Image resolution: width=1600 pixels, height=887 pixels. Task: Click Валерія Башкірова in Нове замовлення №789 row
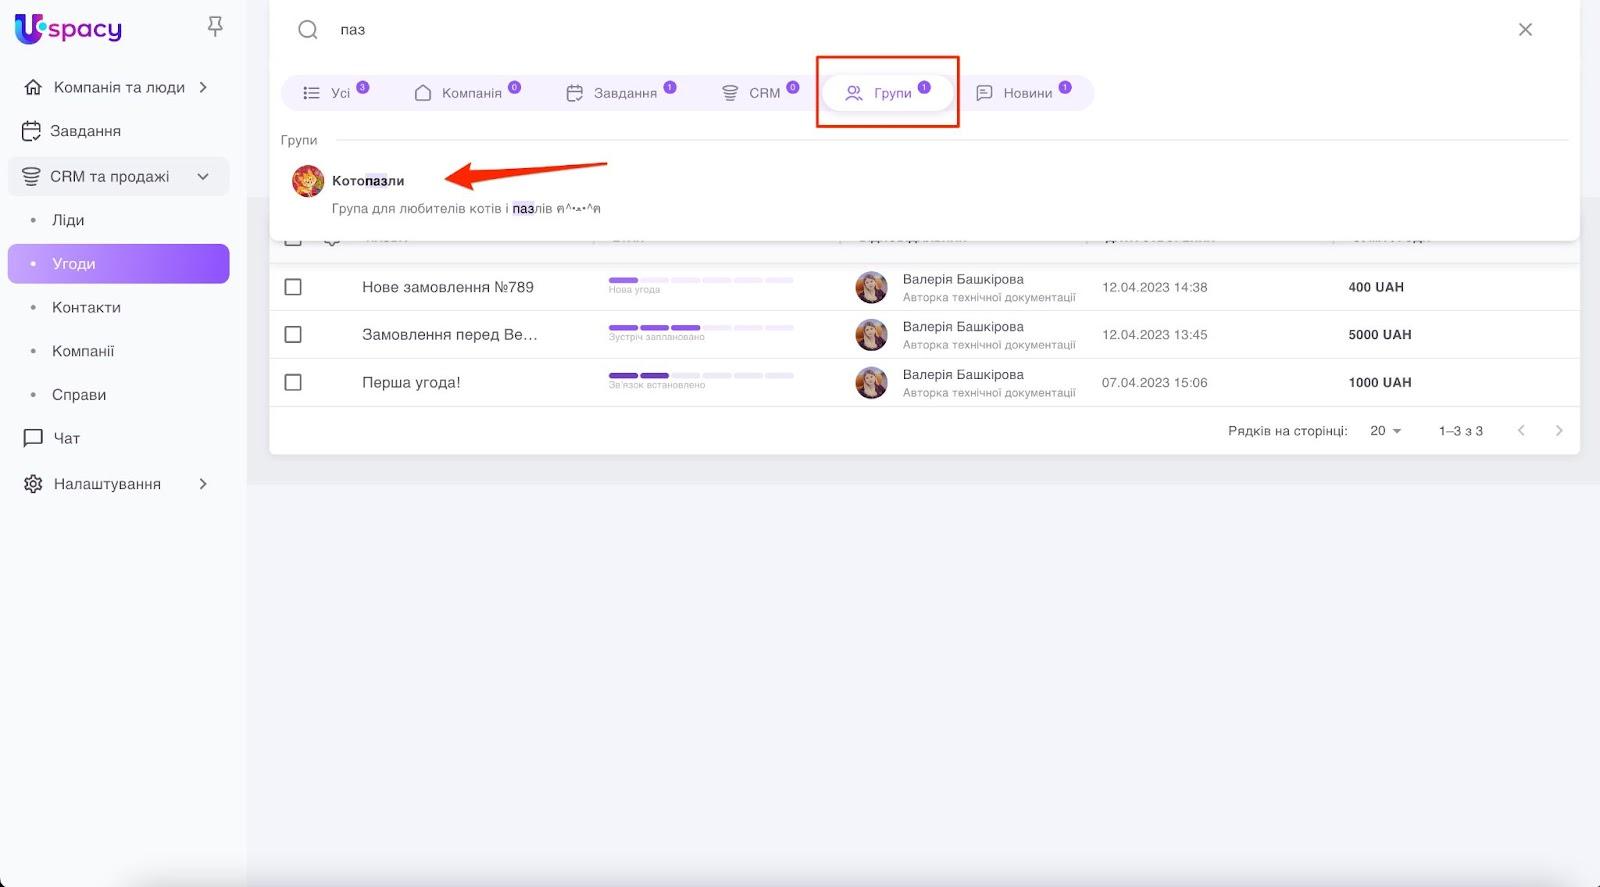tap(963, 279)
